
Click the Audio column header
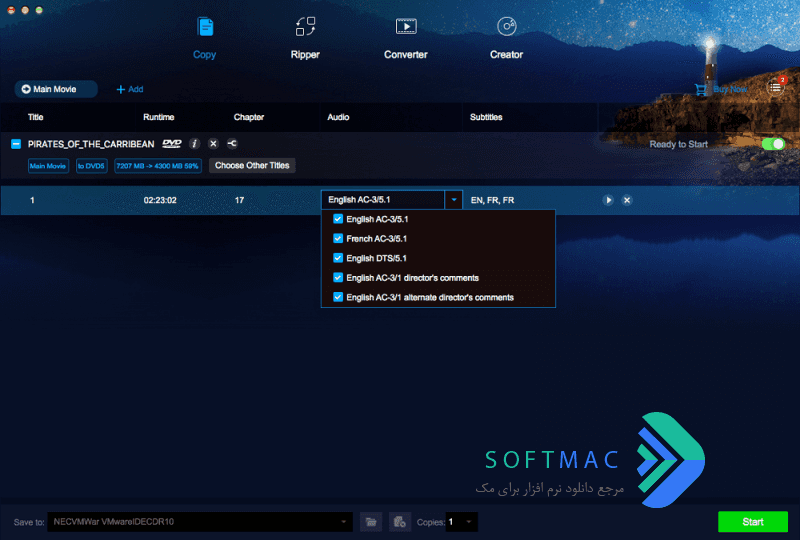338,117
